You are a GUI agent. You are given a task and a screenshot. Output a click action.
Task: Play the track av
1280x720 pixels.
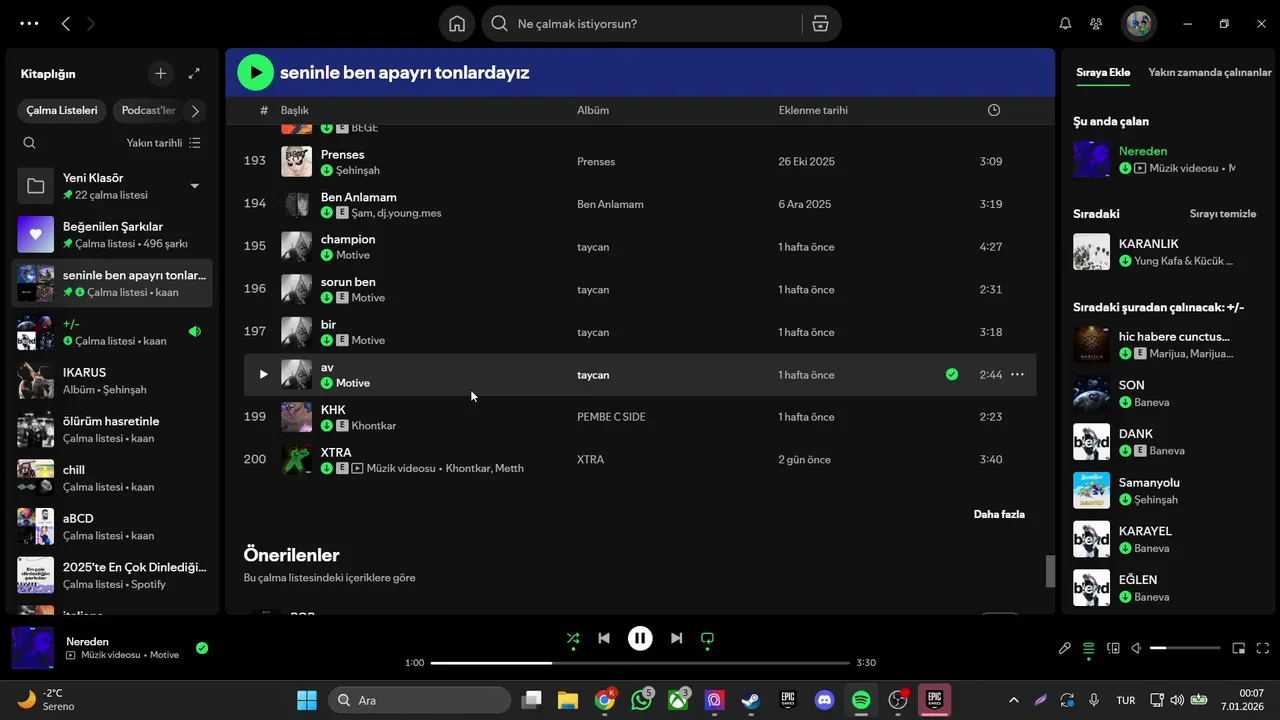point(263,374)
